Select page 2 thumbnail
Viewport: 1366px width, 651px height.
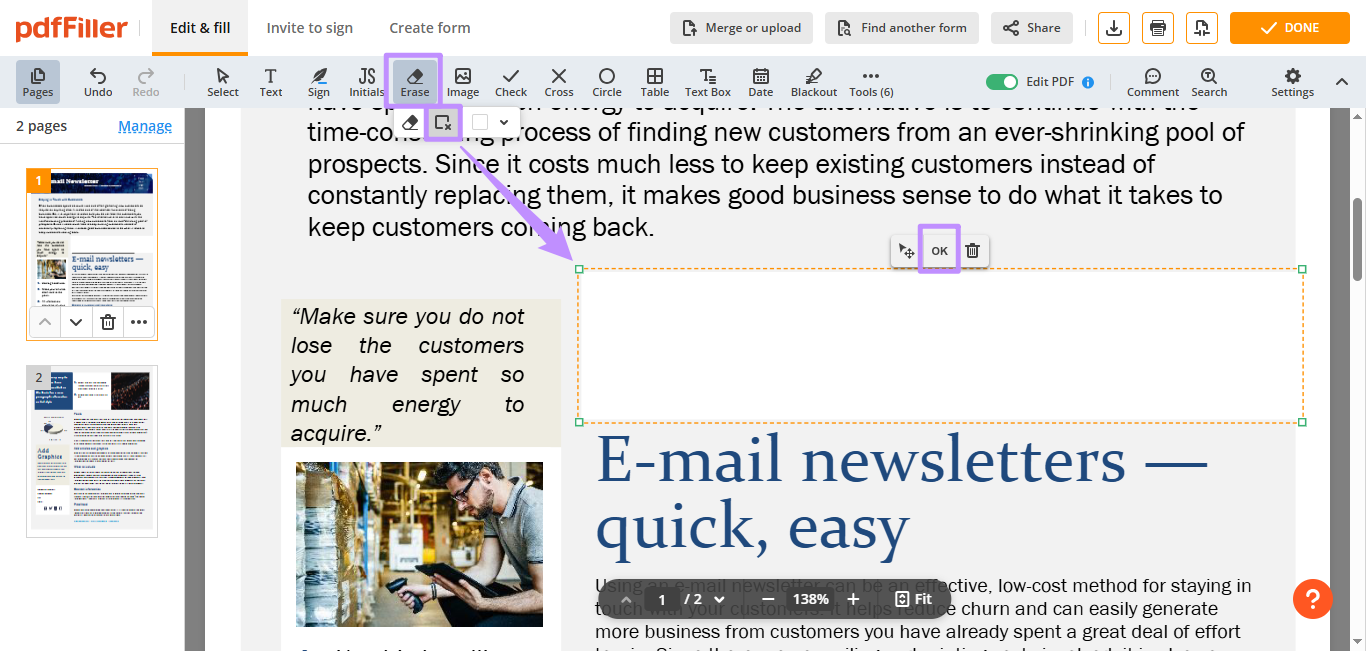click(x=92, y=451)
